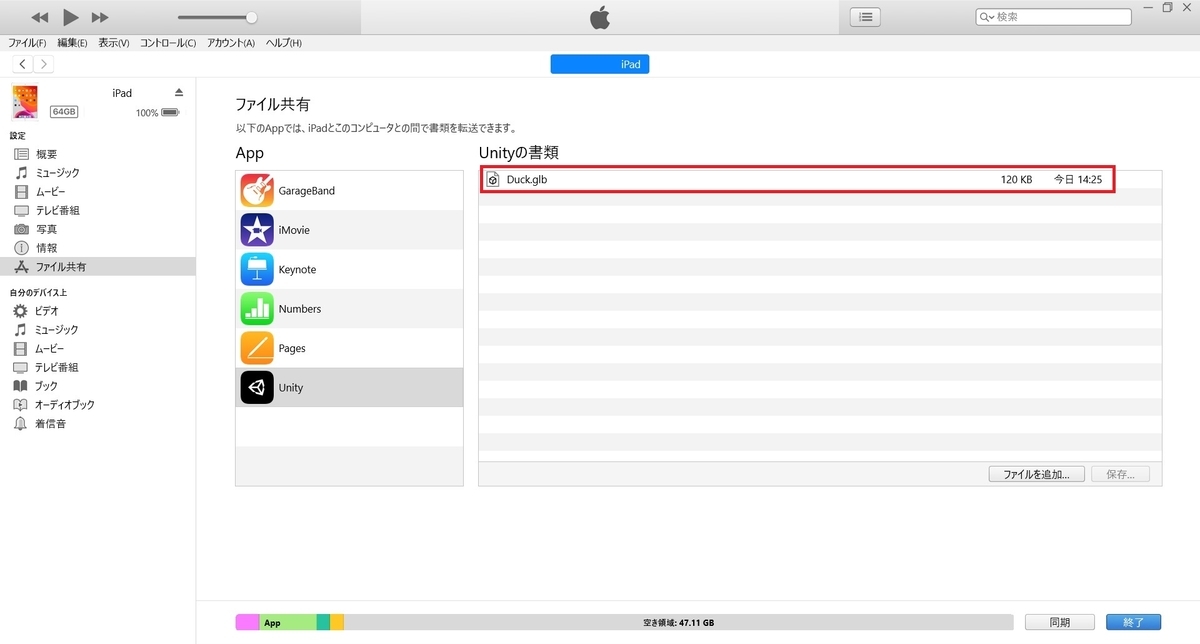Click the 100% battery indicator
The height and width of the screenshot is (644, 1200).
(158, 113)
